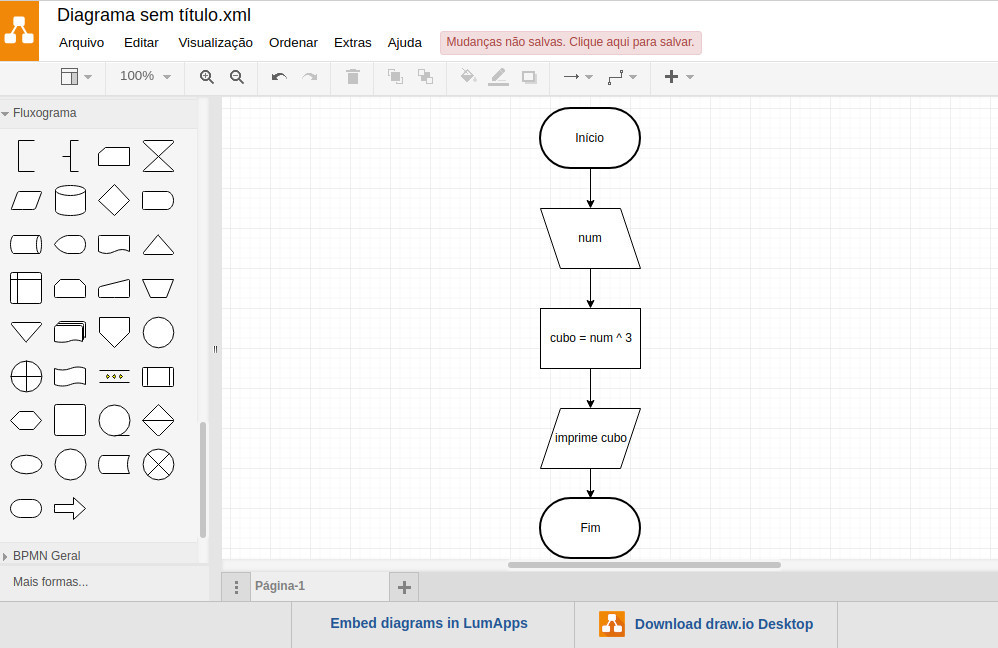Image resolution: width=998 pixels, height=648 pixels.
Task: Add a new page with plus button
Action: pos(404,587)
